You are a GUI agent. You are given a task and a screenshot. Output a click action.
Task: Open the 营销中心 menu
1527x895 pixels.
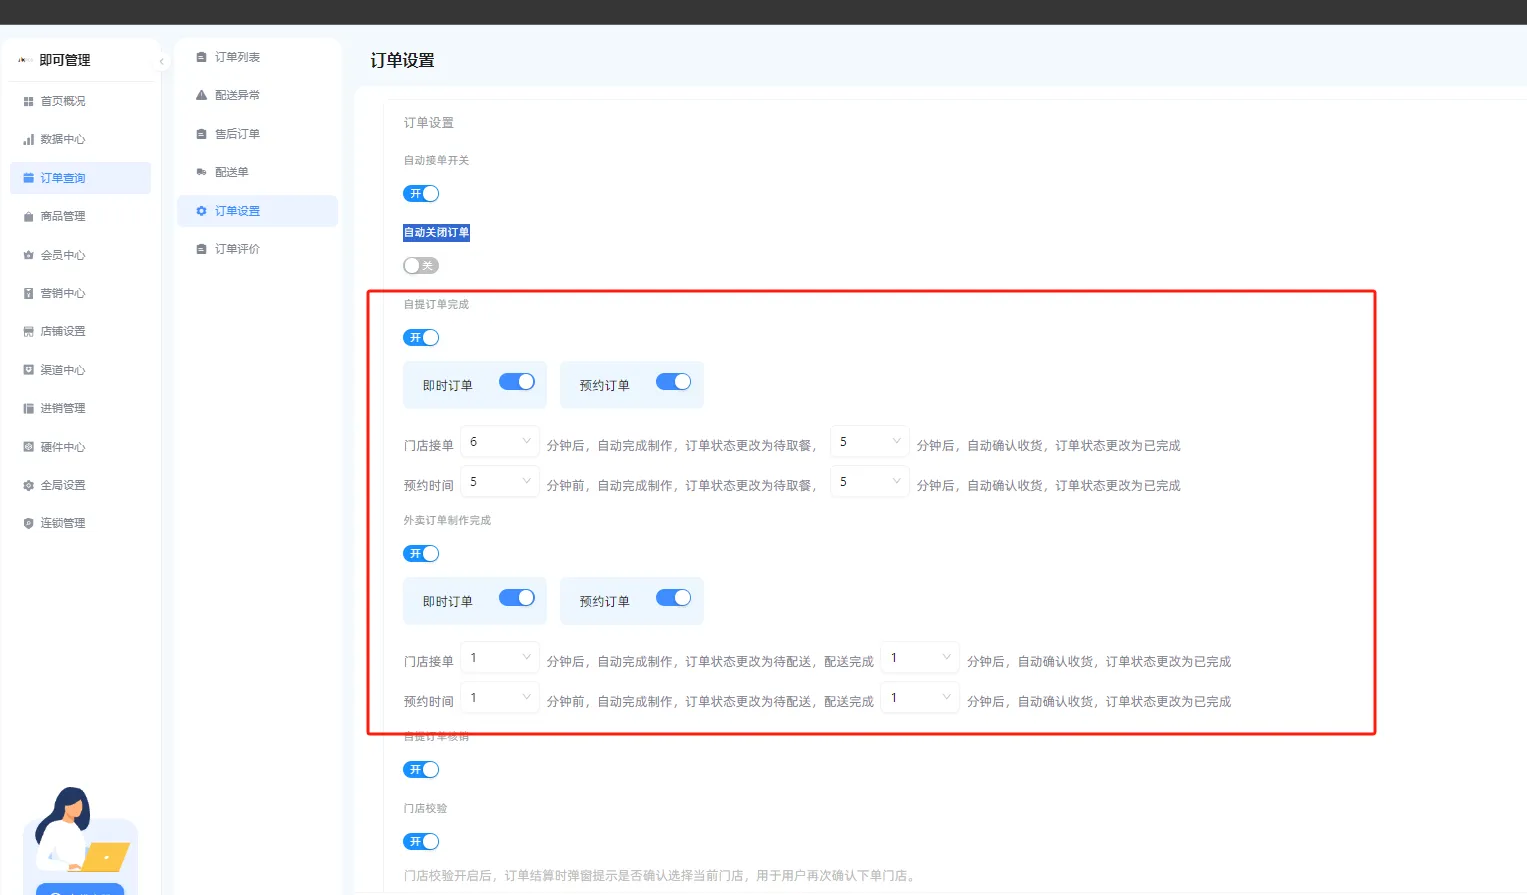(80, 293)
